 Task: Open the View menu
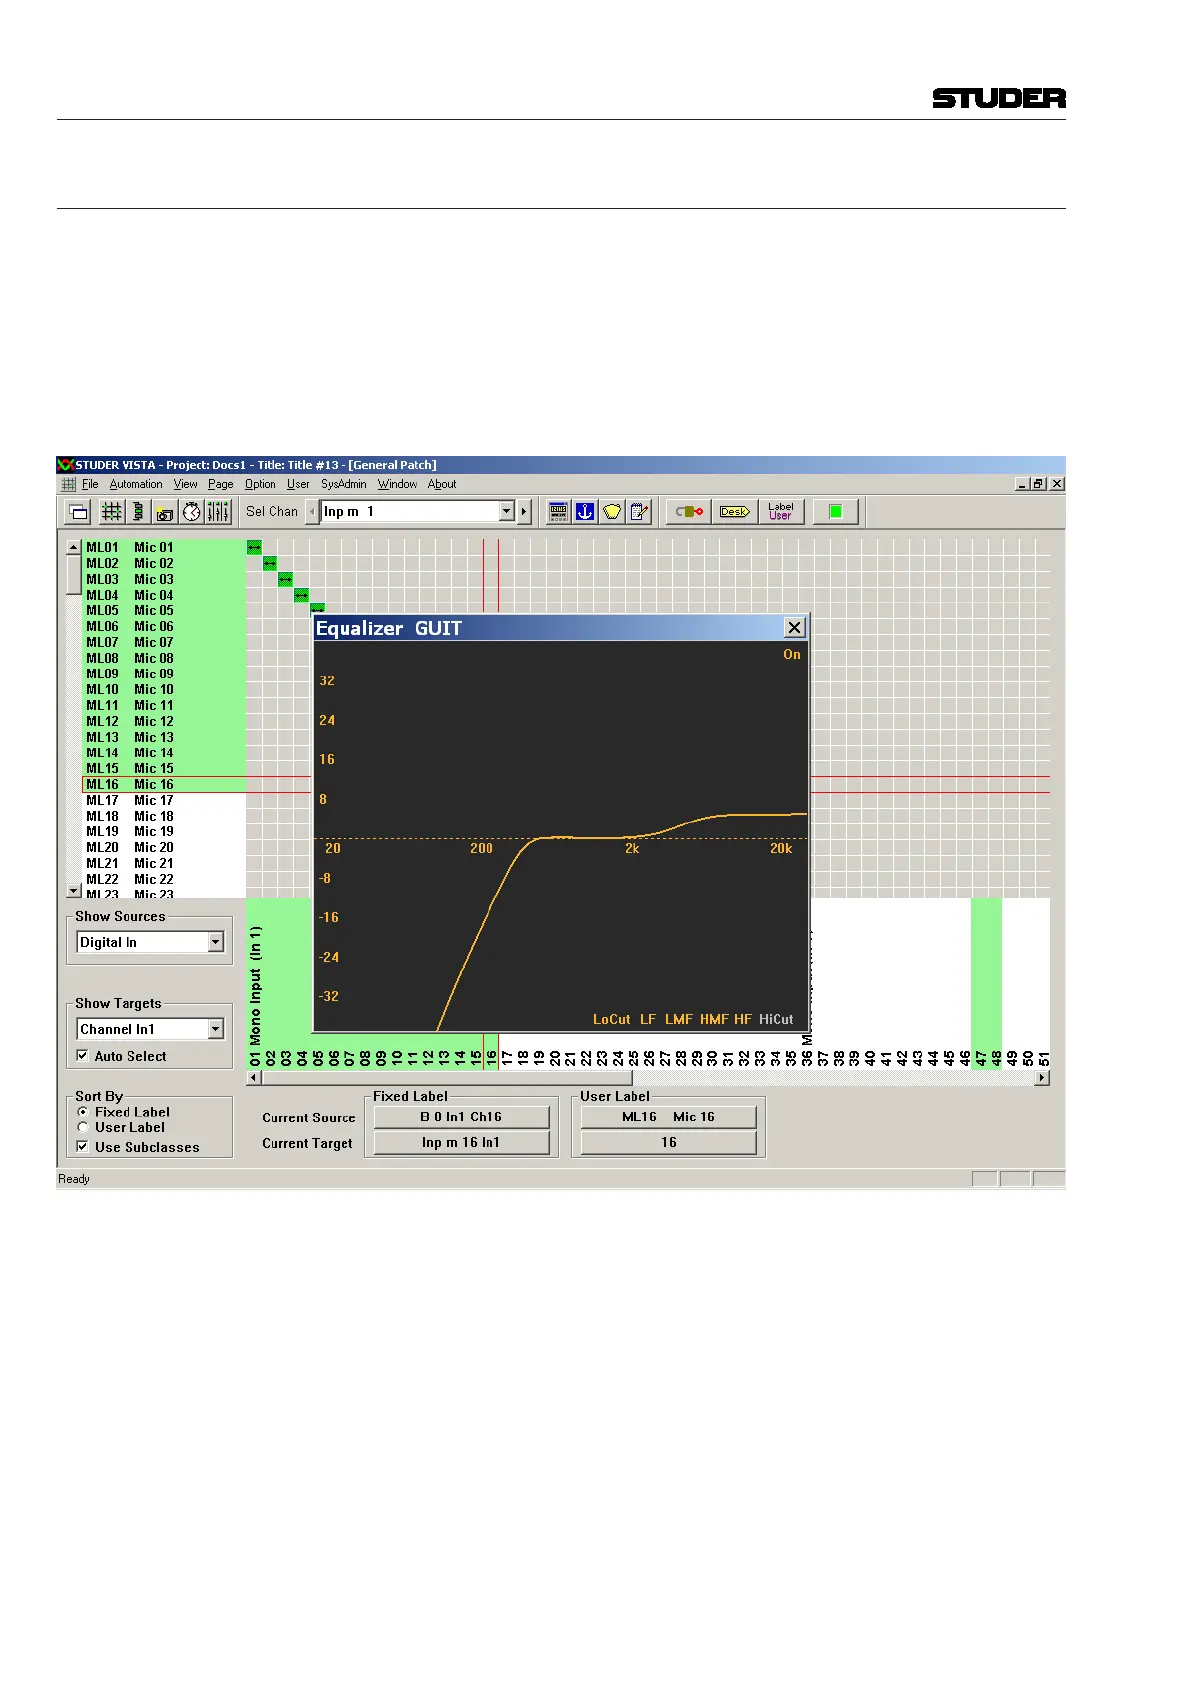(185, 484)
